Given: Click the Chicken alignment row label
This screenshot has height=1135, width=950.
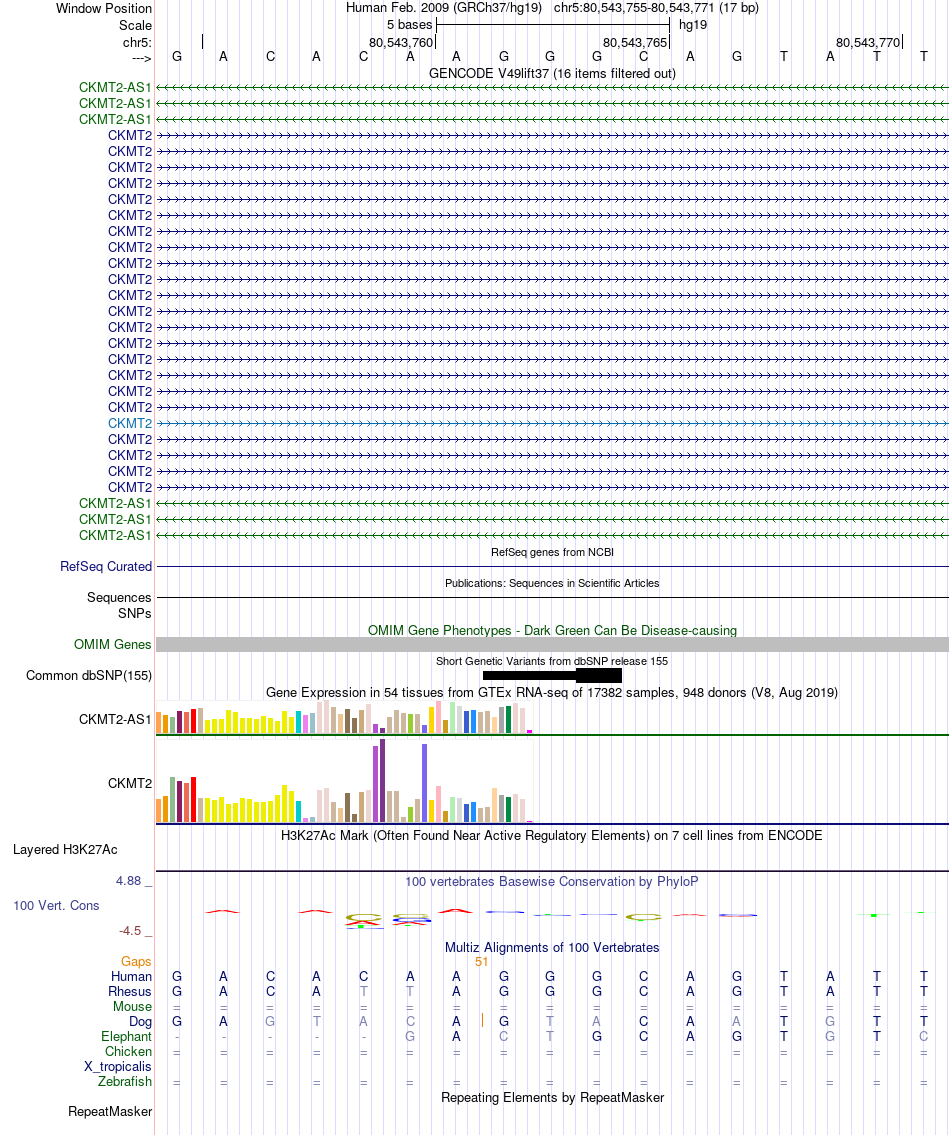Looking at the screenshot, I should pos(128,1052).
